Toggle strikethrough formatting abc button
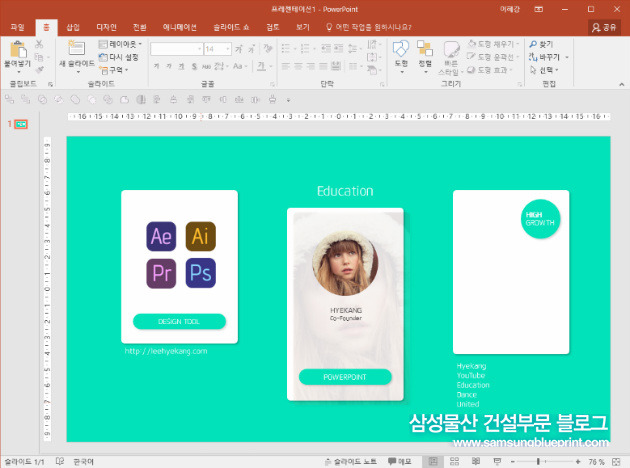630x468 pixels. pos(206,66)
